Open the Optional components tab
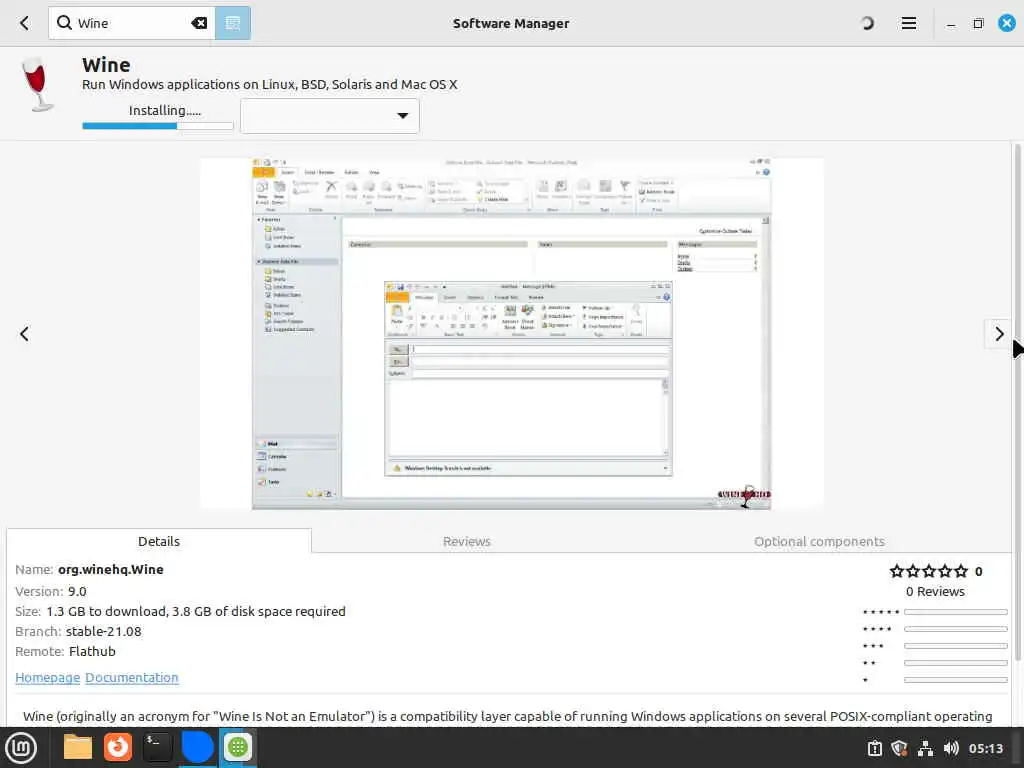 click(819, 541)
